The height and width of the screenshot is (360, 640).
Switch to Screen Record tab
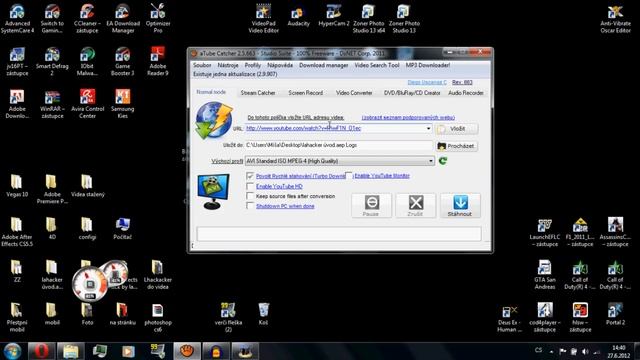click(306, 93)
